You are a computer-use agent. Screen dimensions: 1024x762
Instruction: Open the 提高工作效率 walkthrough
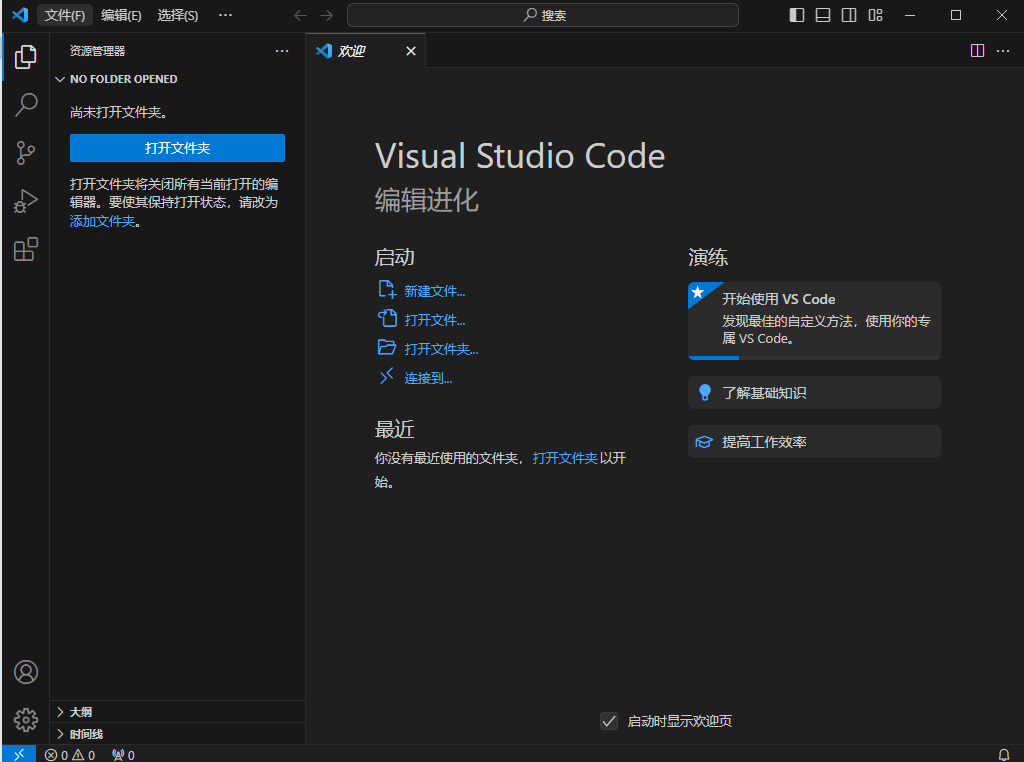click(x=814, y=442)
